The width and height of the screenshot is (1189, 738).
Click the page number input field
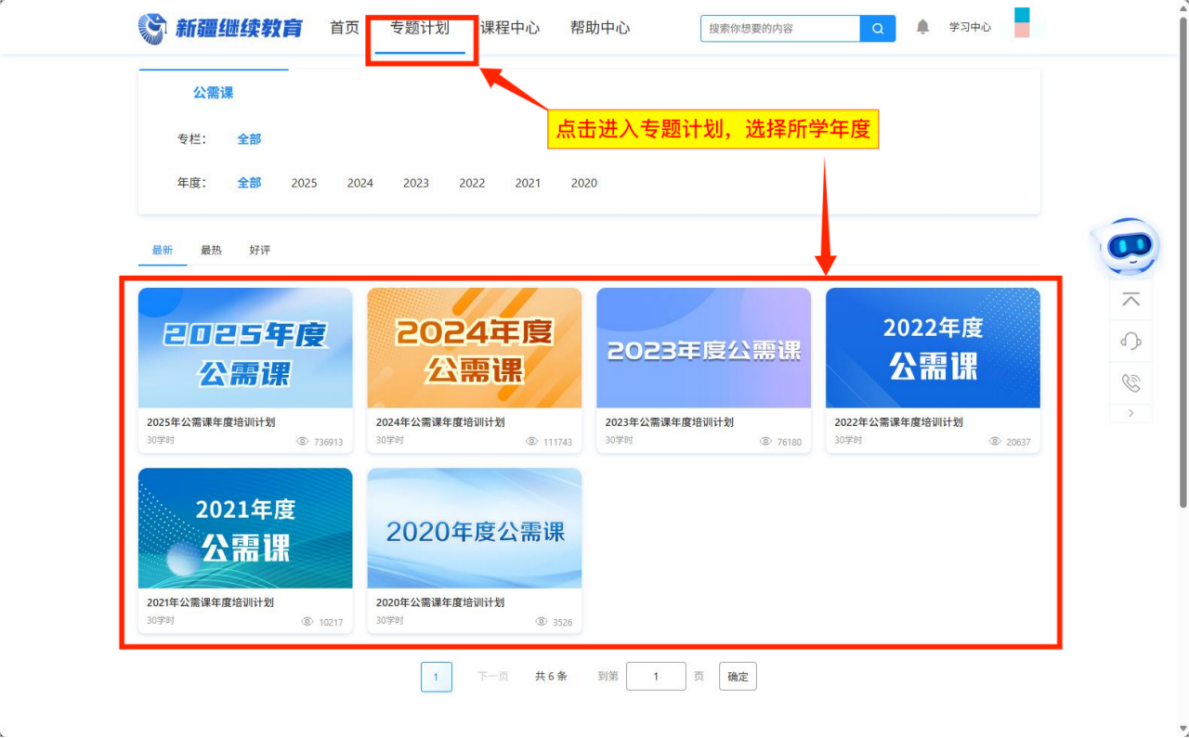[655, 676]
